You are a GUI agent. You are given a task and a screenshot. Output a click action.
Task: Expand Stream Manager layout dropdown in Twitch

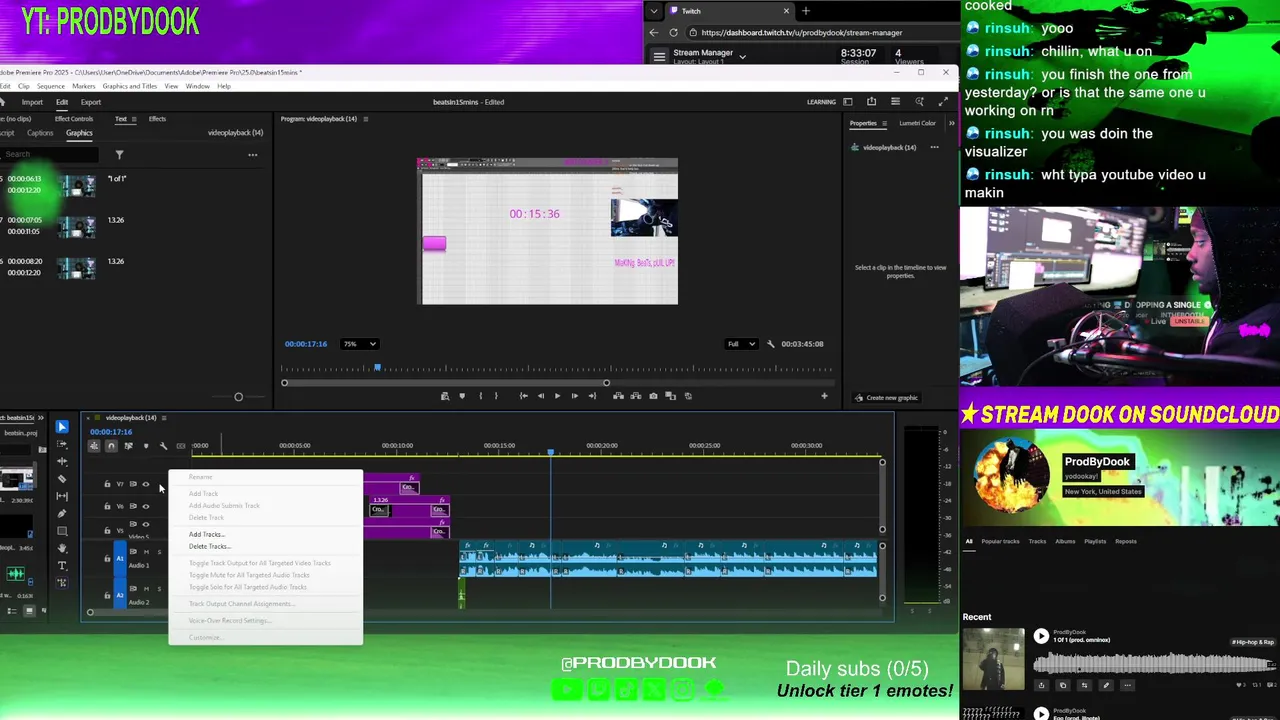(x=742, y=57)
